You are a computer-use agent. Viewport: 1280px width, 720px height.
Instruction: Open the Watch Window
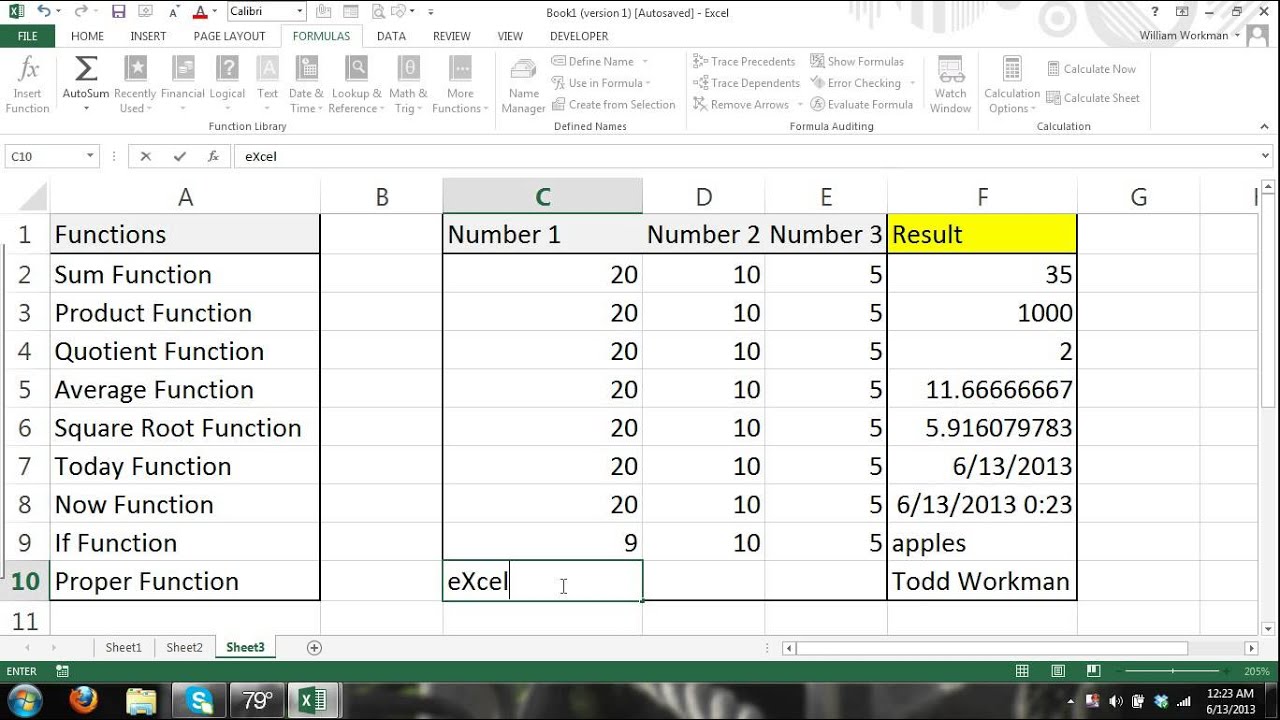point(950,85)
